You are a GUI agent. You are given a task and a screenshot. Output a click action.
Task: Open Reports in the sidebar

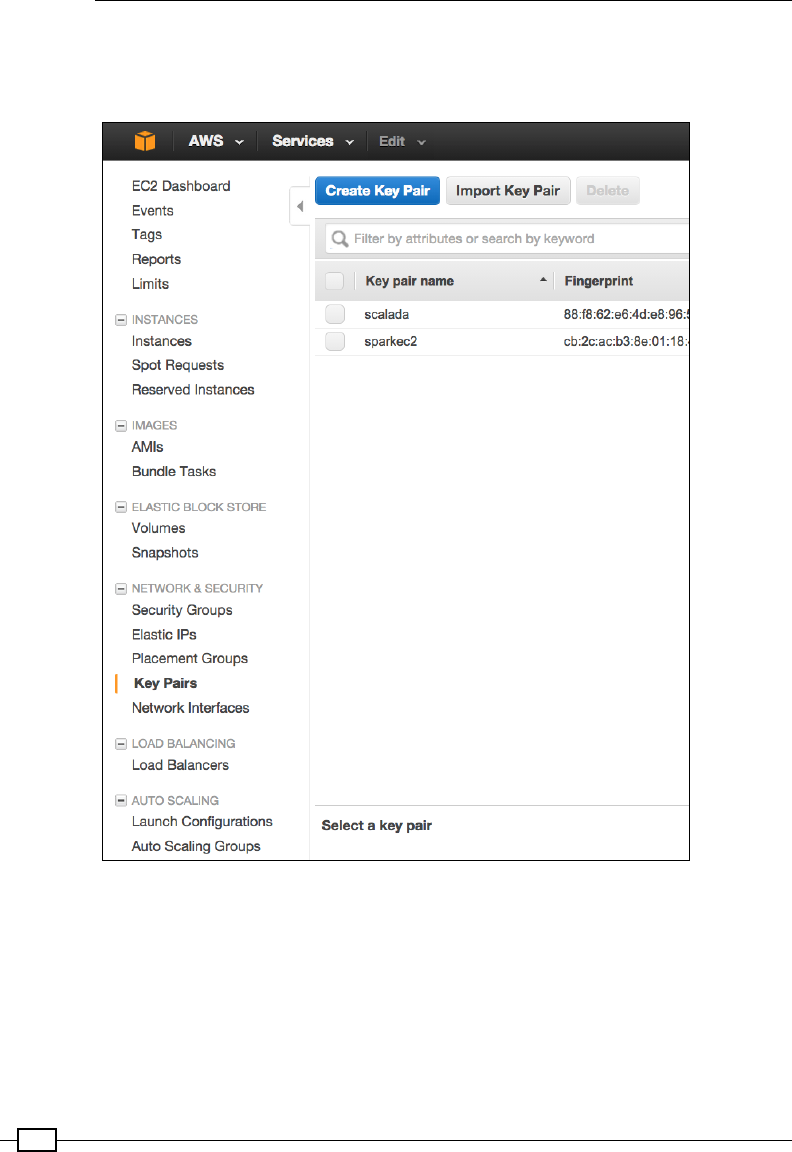click(156, 259)
